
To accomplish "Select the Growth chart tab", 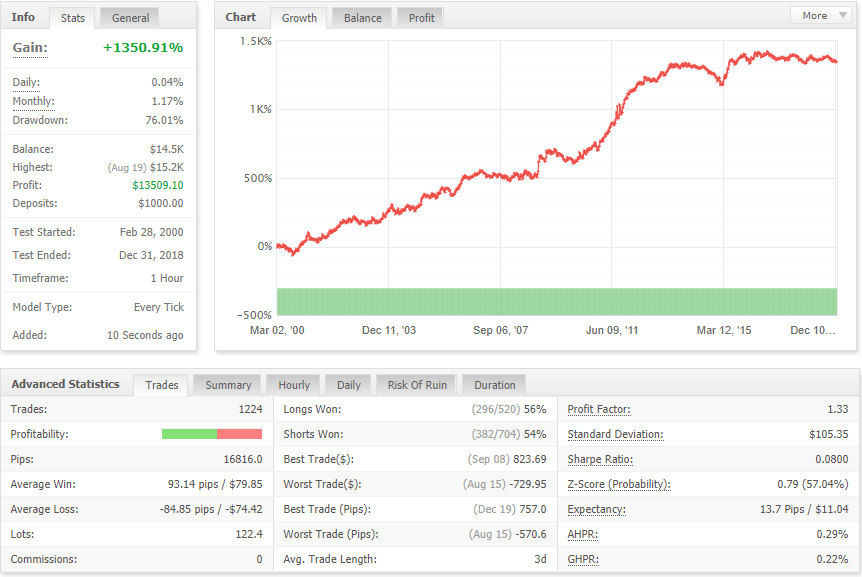I will (299, 18).
